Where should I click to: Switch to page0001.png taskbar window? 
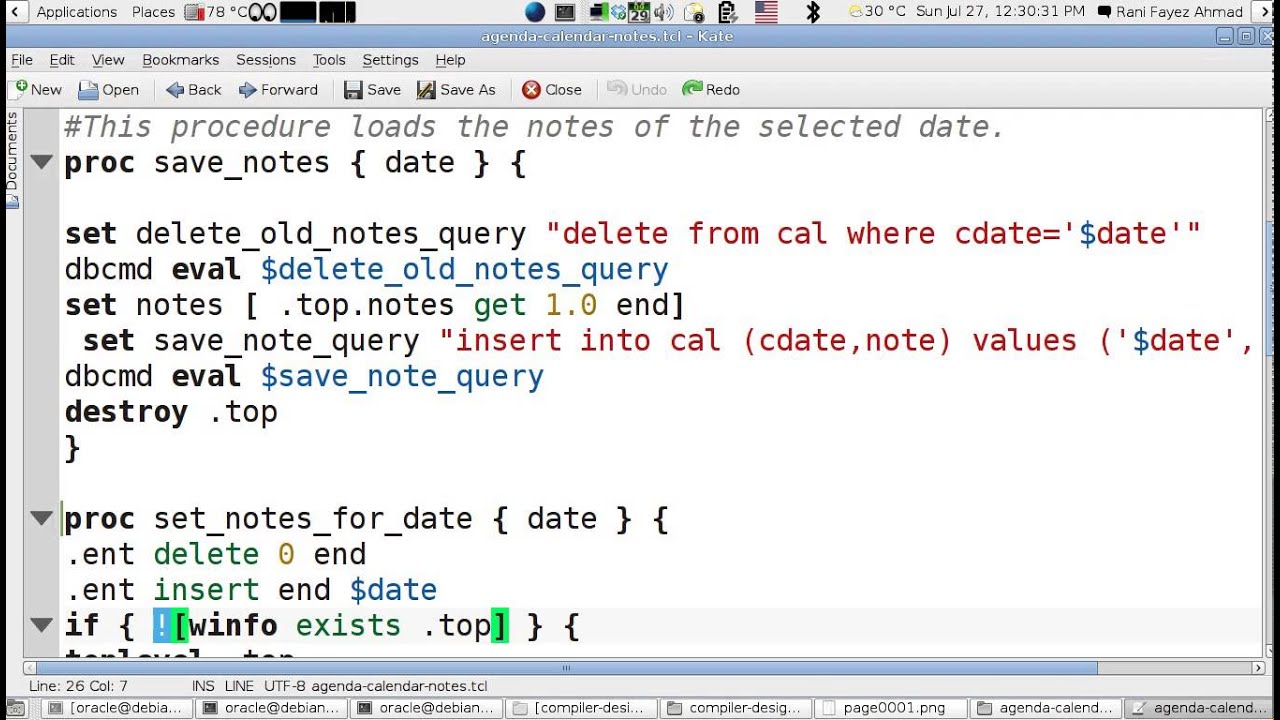click(x=892, y=708)
